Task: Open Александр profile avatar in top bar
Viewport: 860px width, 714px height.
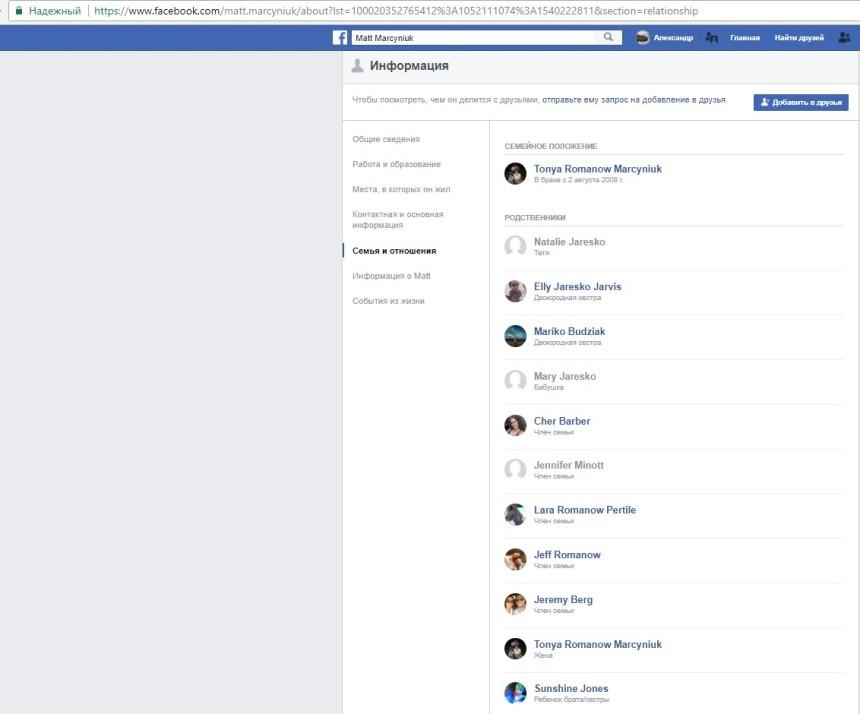Action: [642, 38]
